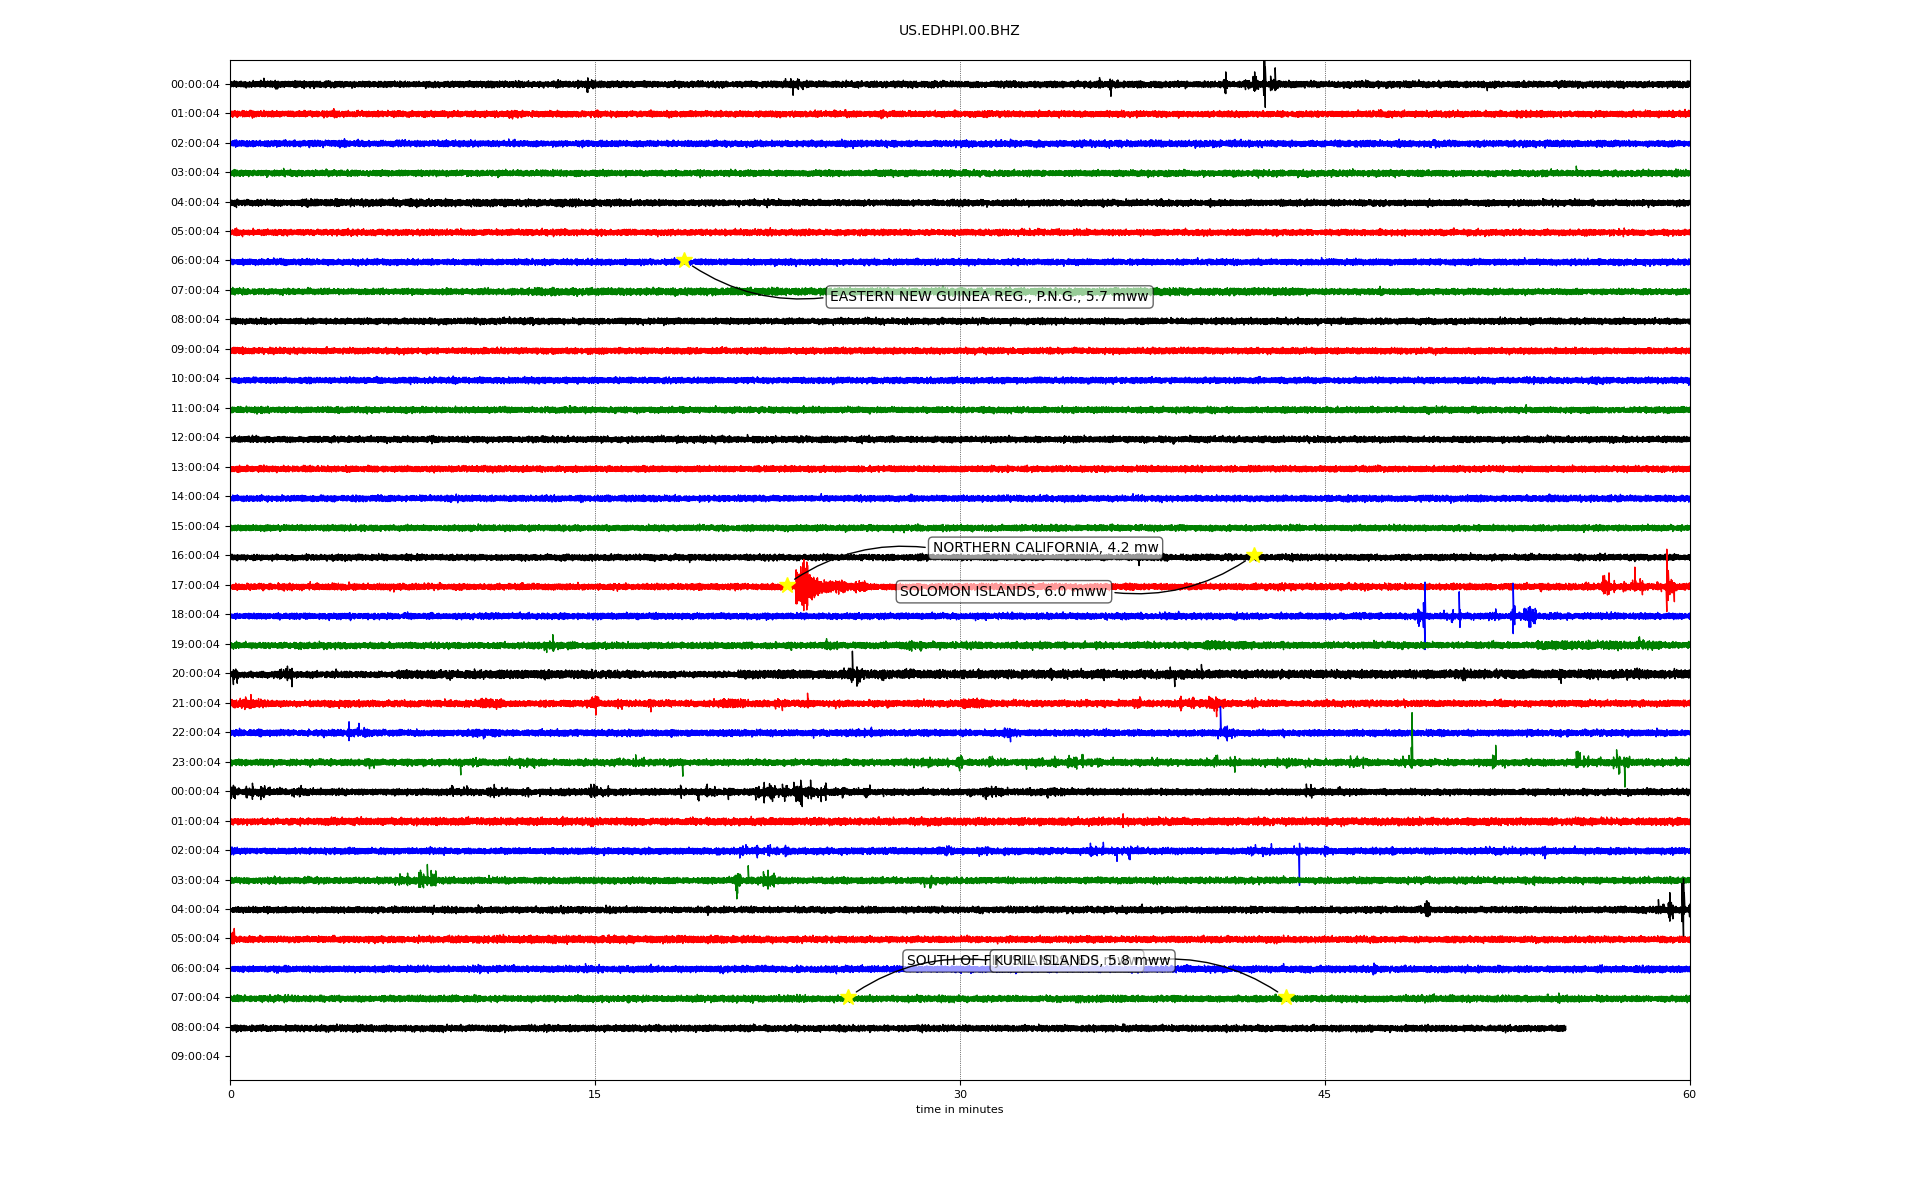Click the 10:00:04 row time label

pos(195,379)
